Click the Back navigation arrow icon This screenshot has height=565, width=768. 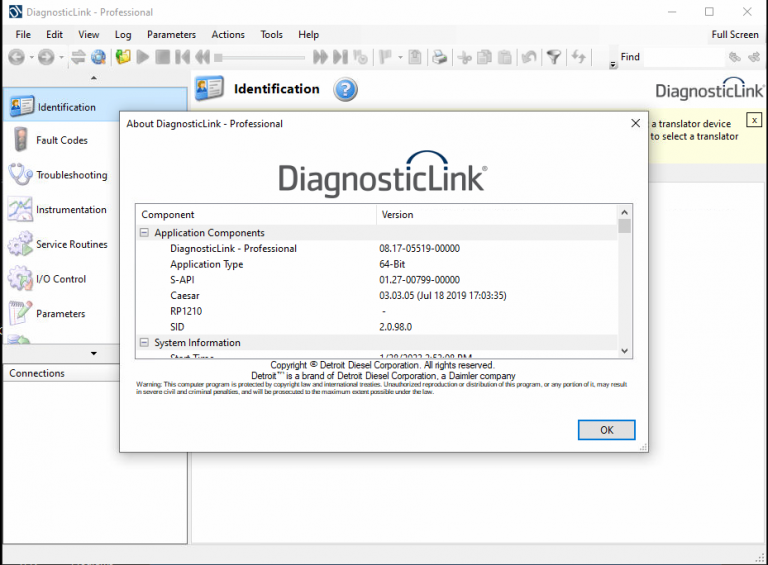point(17,57)
